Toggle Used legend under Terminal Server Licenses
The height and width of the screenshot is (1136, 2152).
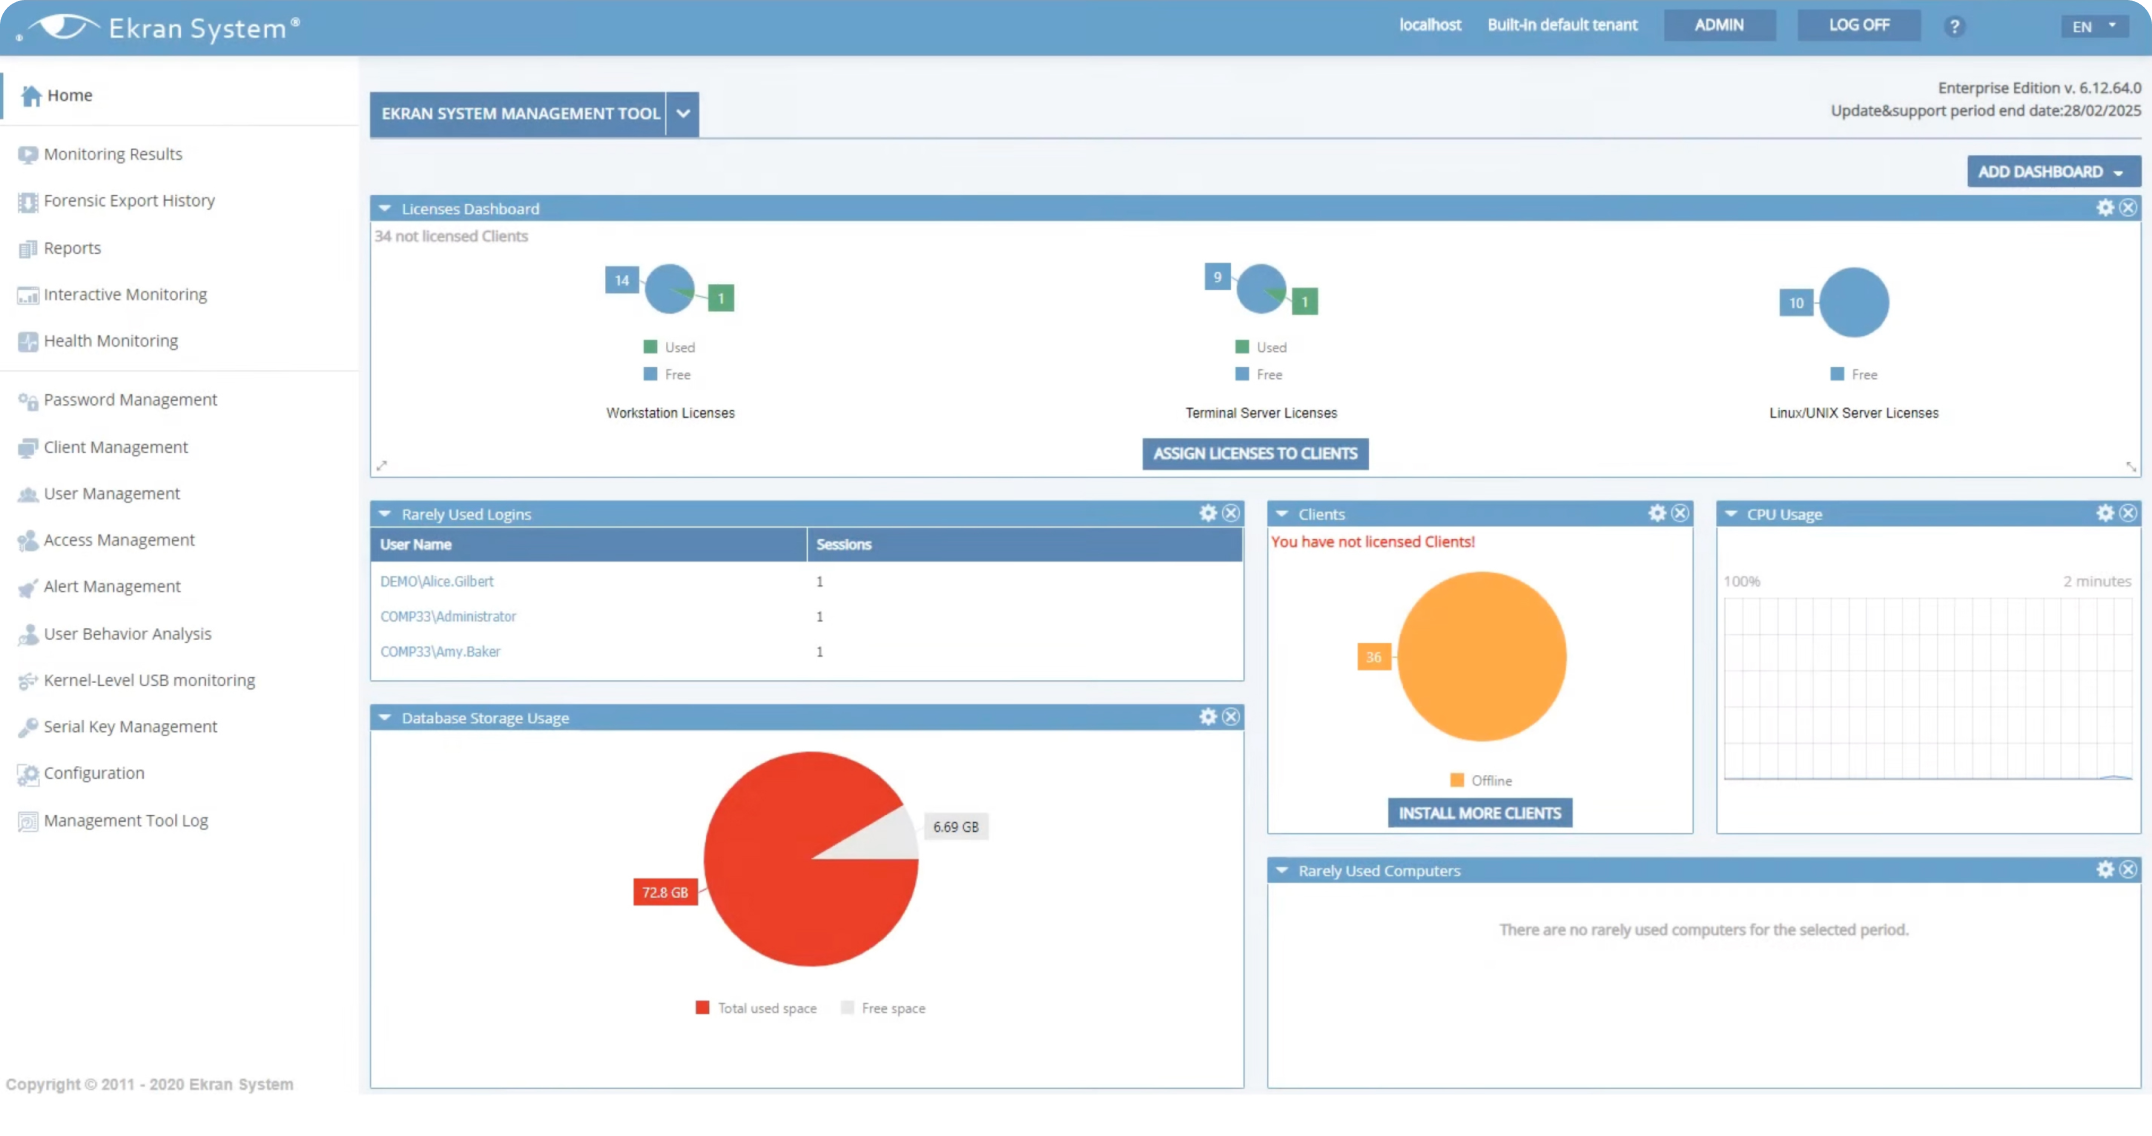point(1261,347)
